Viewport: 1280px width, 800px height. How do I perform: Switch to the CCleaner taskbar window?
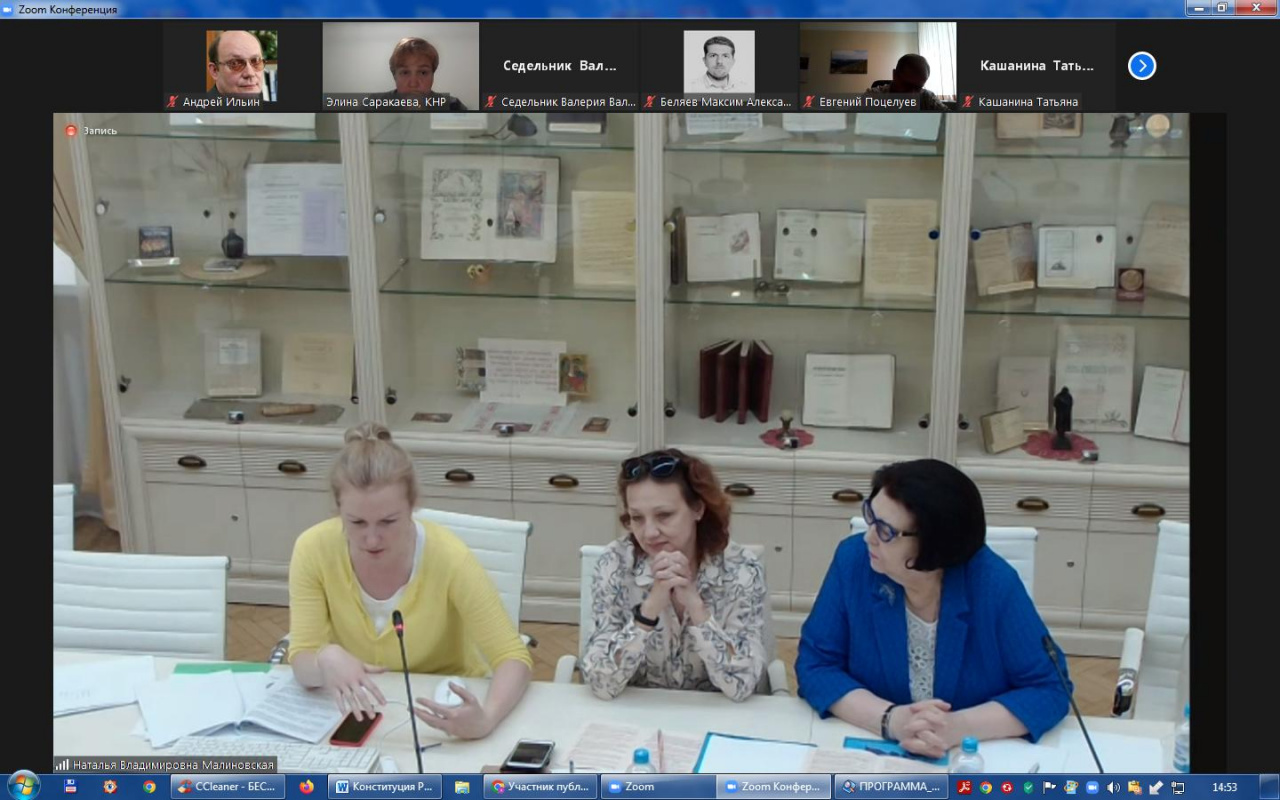pyautogui.click(x=226, y=787)
